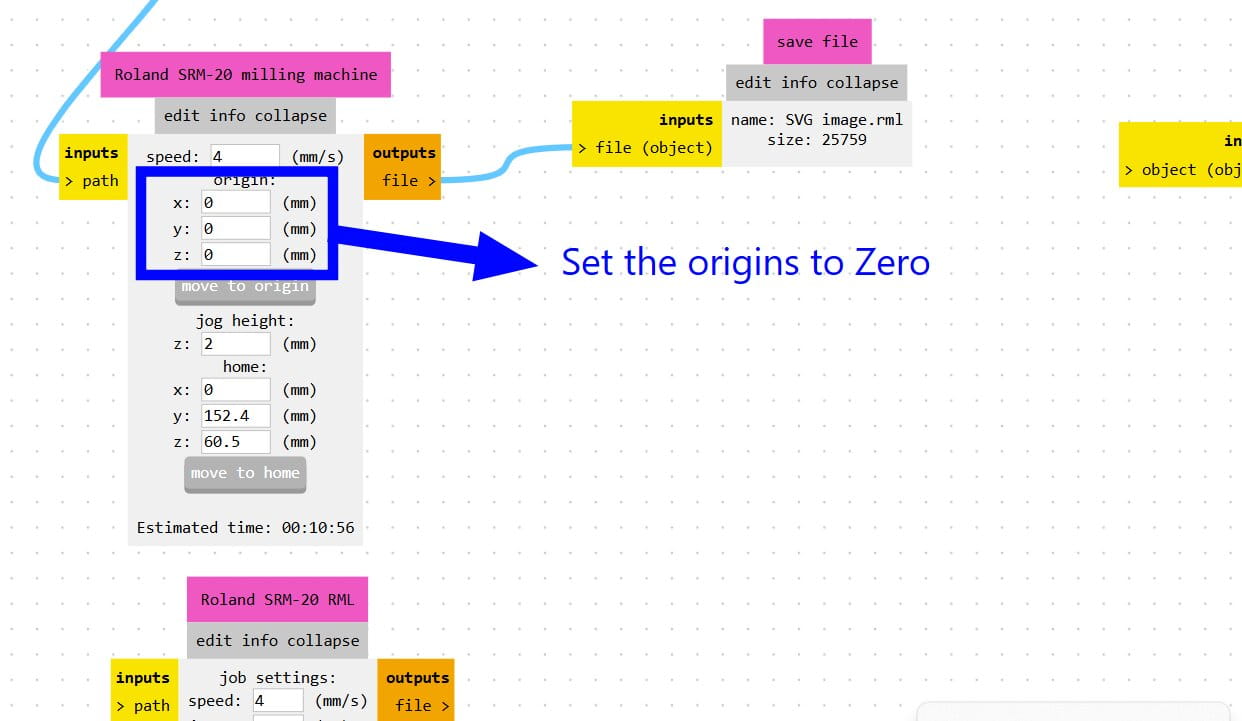
Task: Select the home y field showing 152.4
Action: [235, 416]
